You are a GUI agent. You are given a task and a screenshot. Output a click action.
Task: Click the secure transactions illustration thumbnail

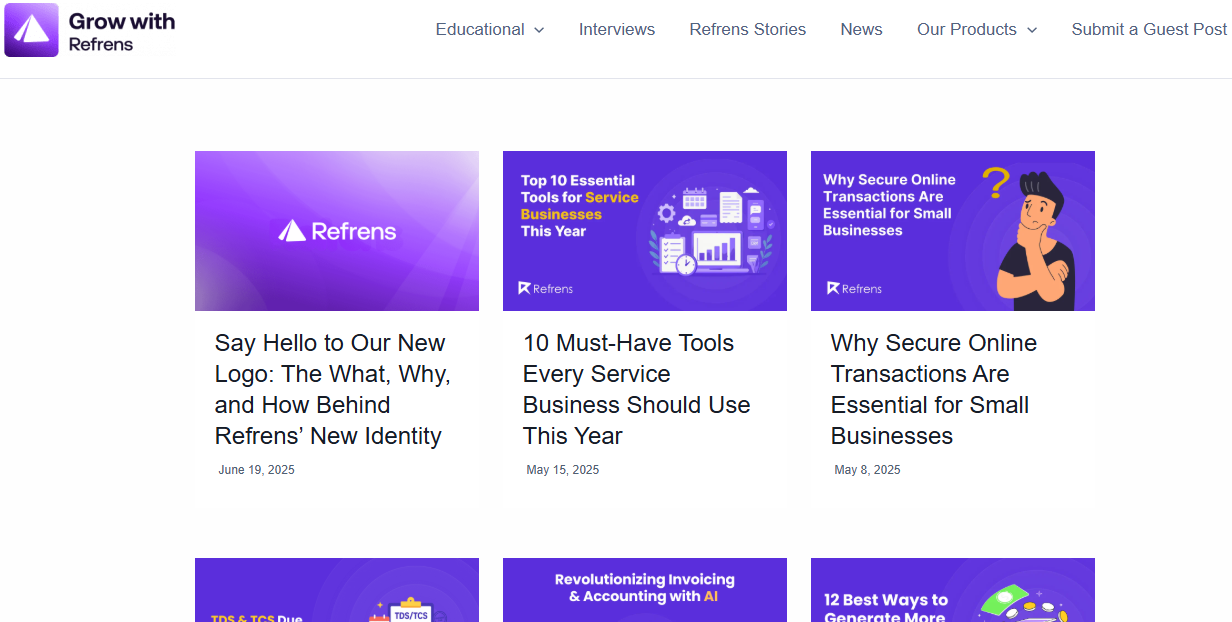952,231
